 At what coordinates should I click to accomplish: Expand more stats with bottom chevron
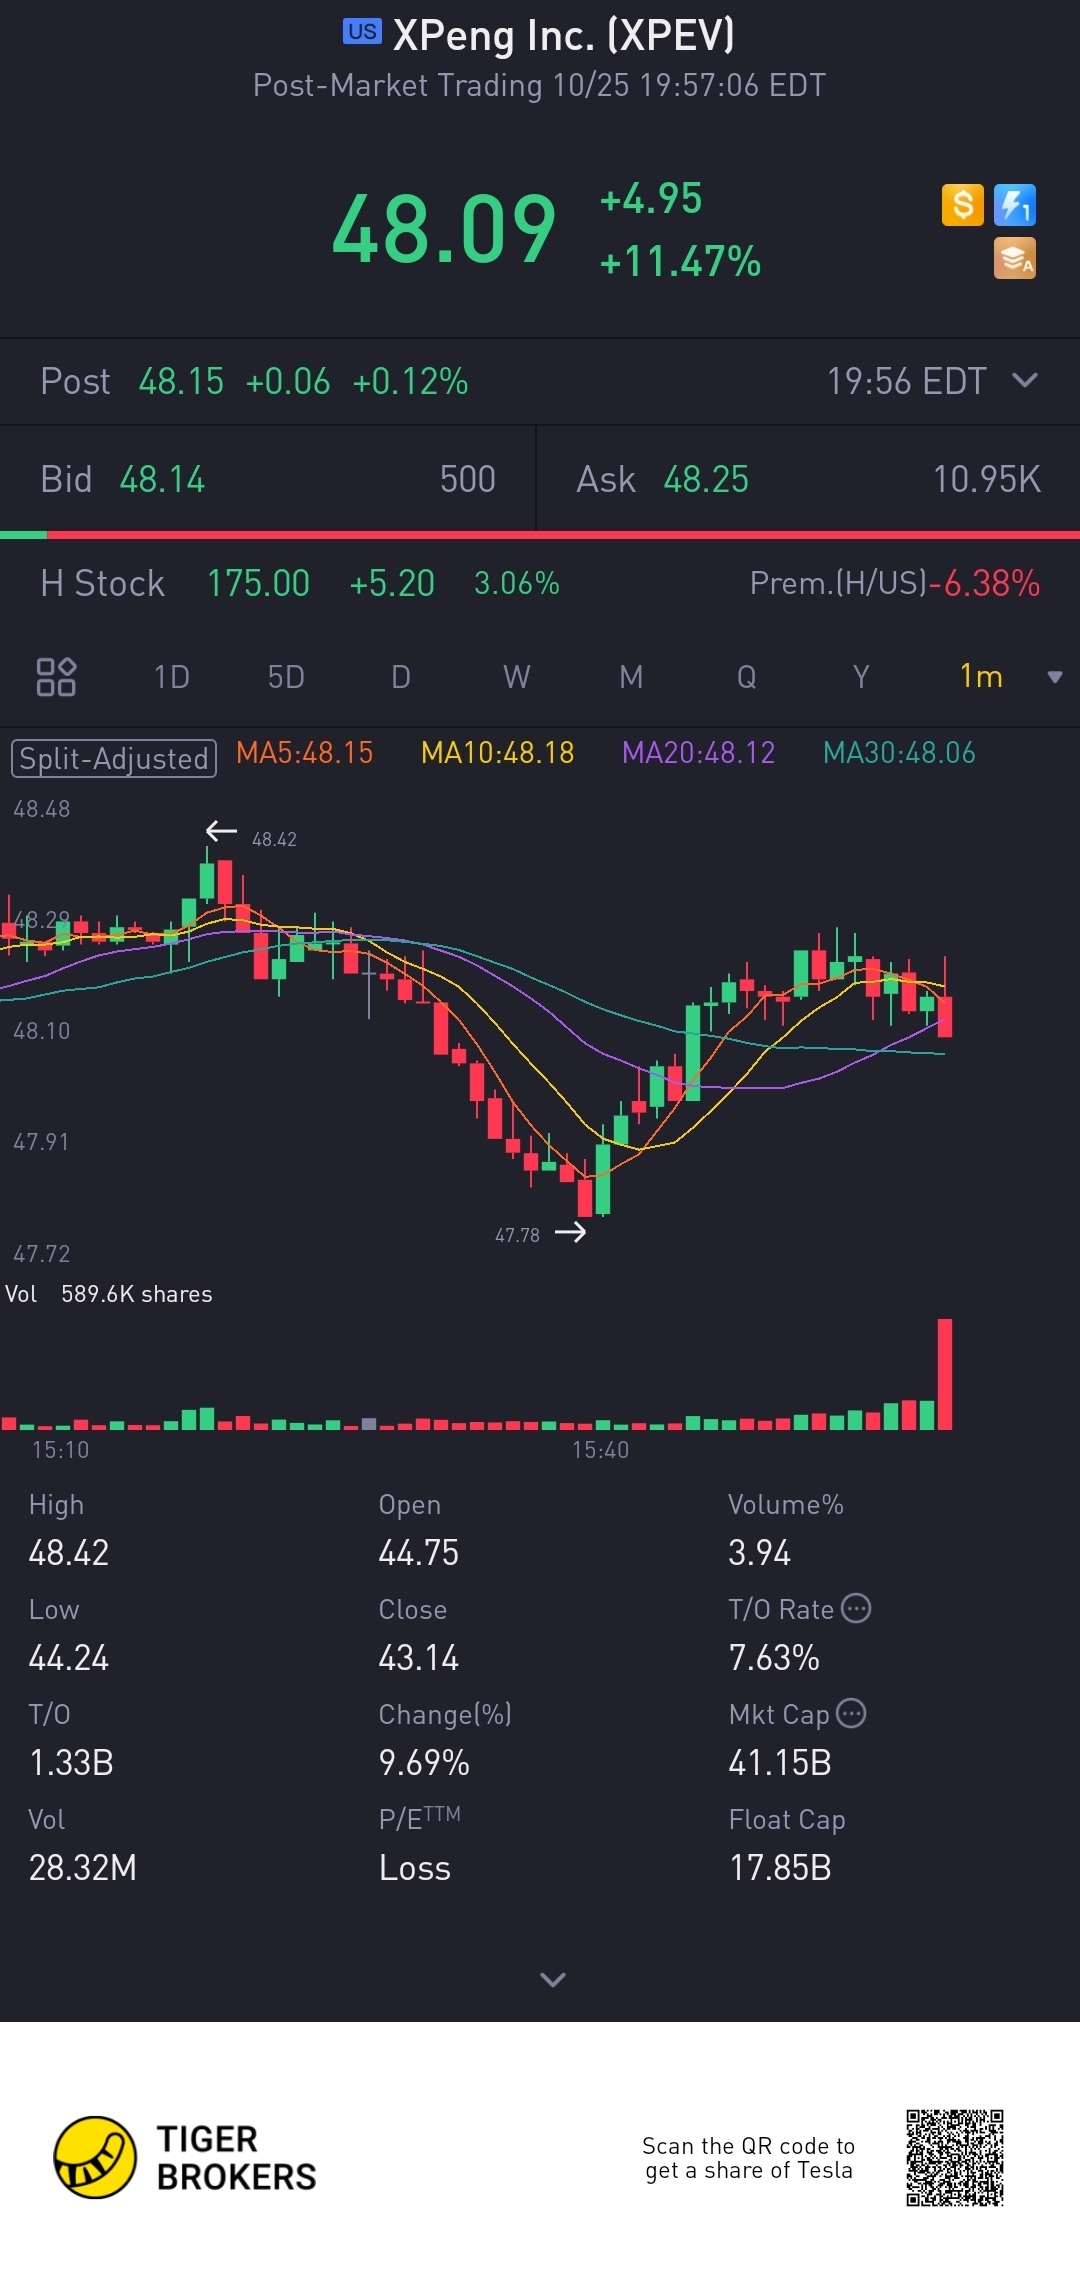[x=553, y=1979]
